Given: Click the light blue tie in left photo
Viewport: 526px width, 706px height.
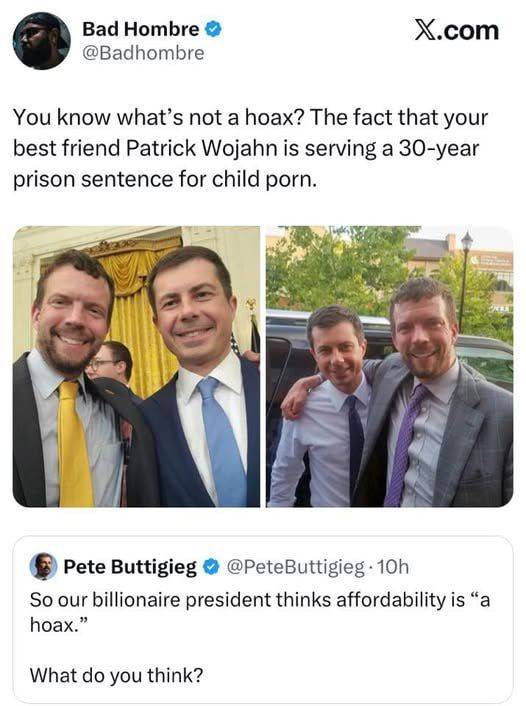Looking at the screenshot, I should click(x=222, y=441).
